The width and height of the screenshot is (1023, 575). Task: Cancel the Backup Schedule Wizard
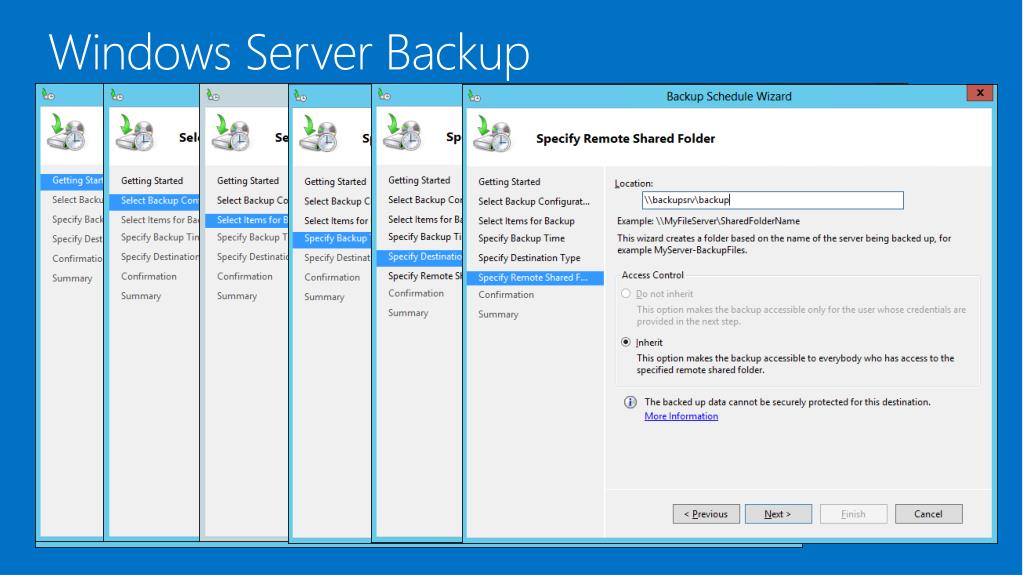click(x=928, y=514)
